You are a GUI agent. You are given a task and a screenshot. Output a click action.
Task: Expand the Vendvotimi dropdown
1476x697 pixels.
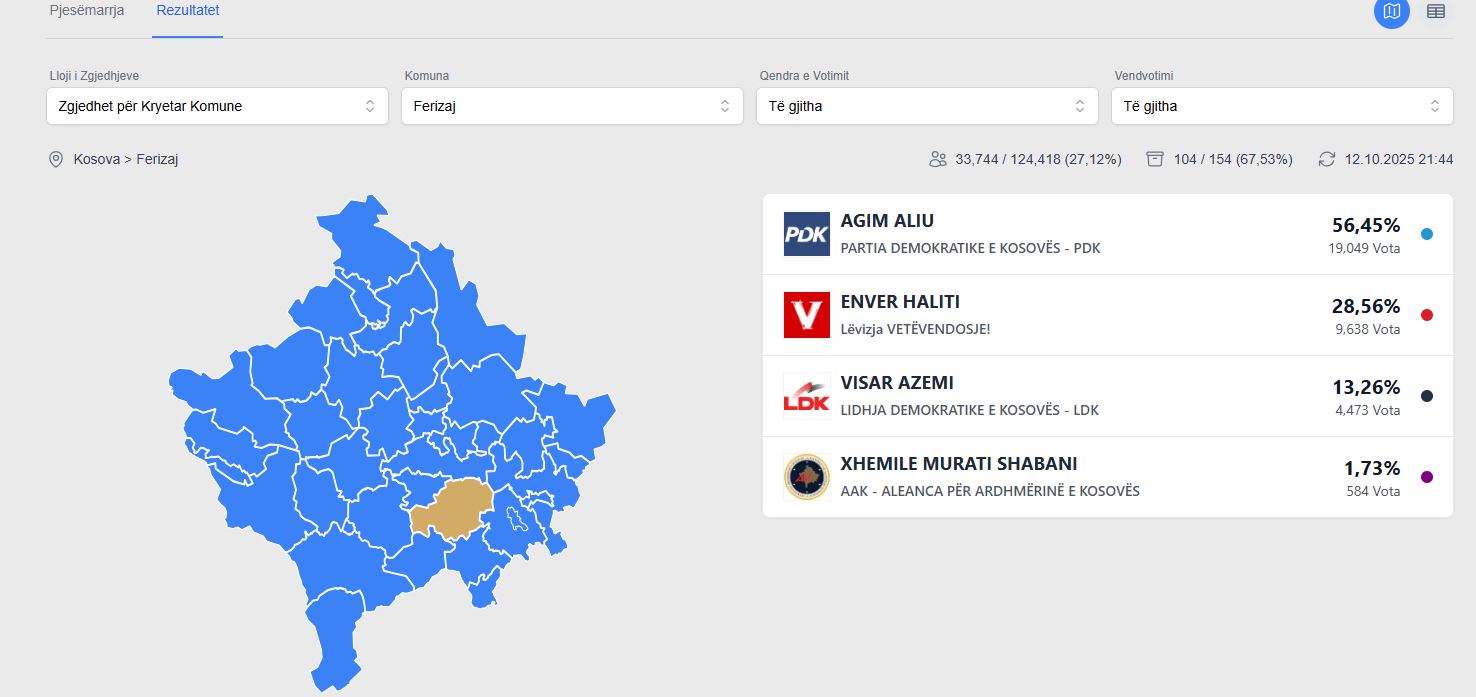1282,106
